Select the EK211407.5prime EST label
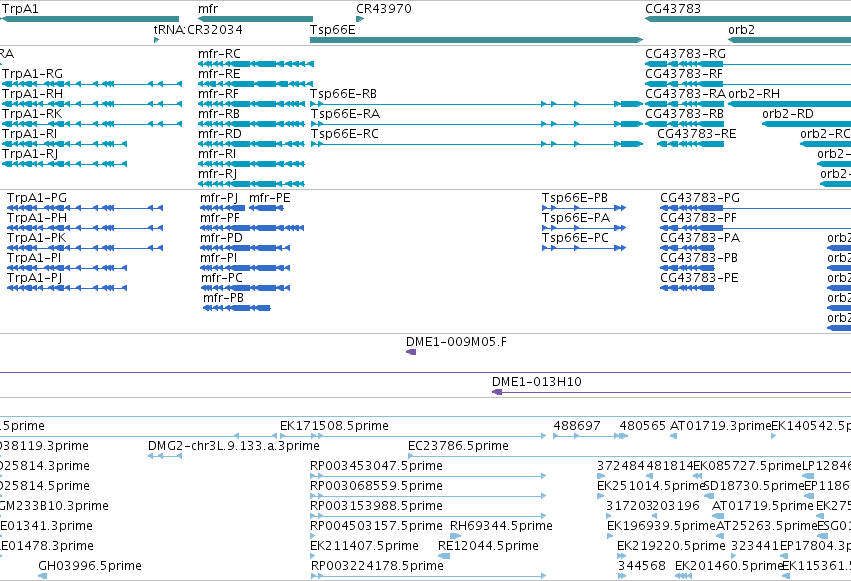851x581 pixels. click(x=364, y=546)
